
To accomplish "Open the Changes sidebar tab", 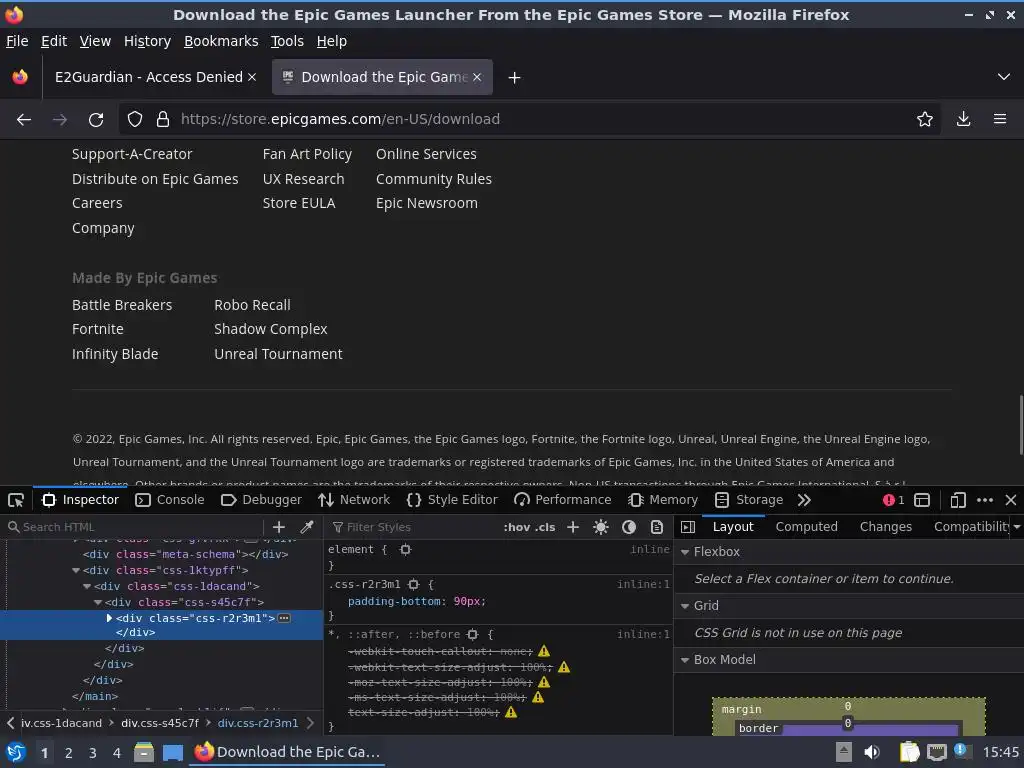I will (x=886, y=527).
